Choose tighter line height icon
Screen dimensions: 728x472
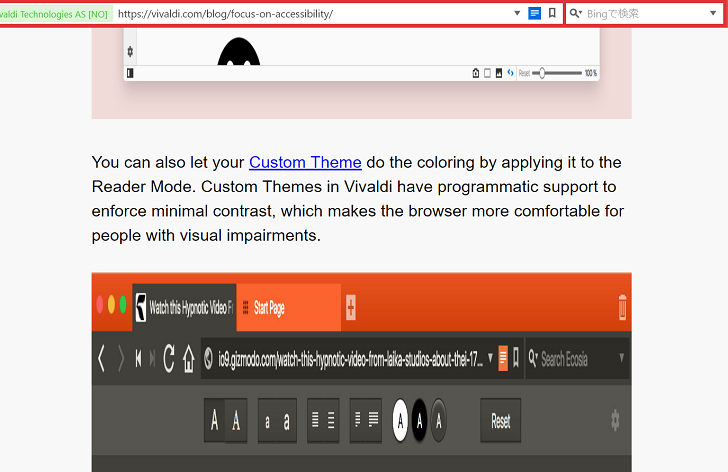pos(315,420)
